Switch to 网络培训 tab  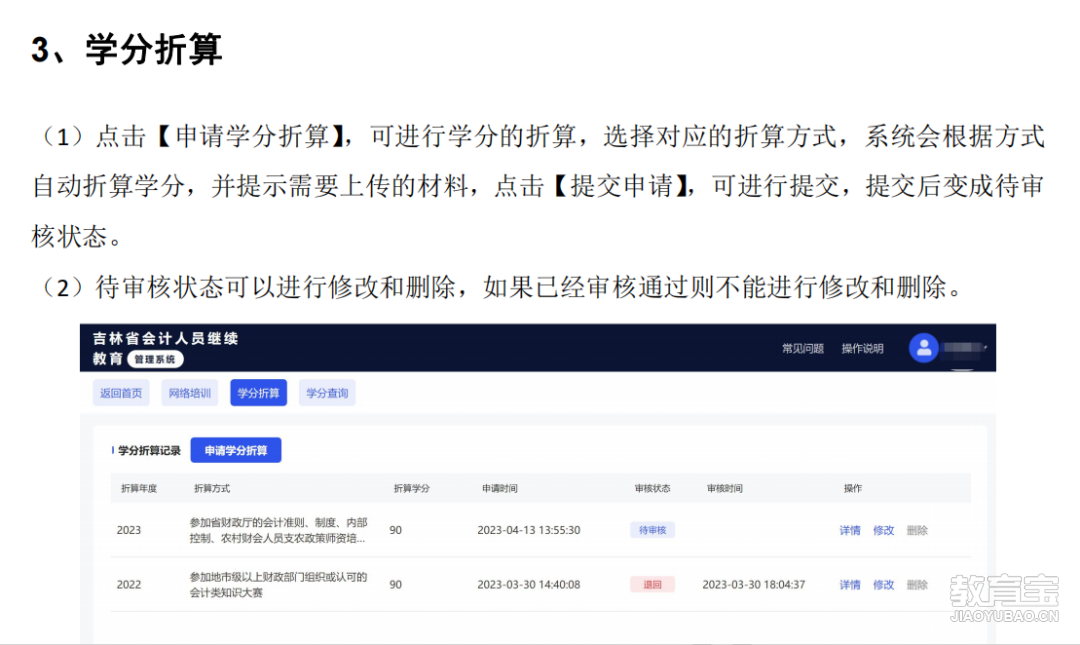[189, 393]
